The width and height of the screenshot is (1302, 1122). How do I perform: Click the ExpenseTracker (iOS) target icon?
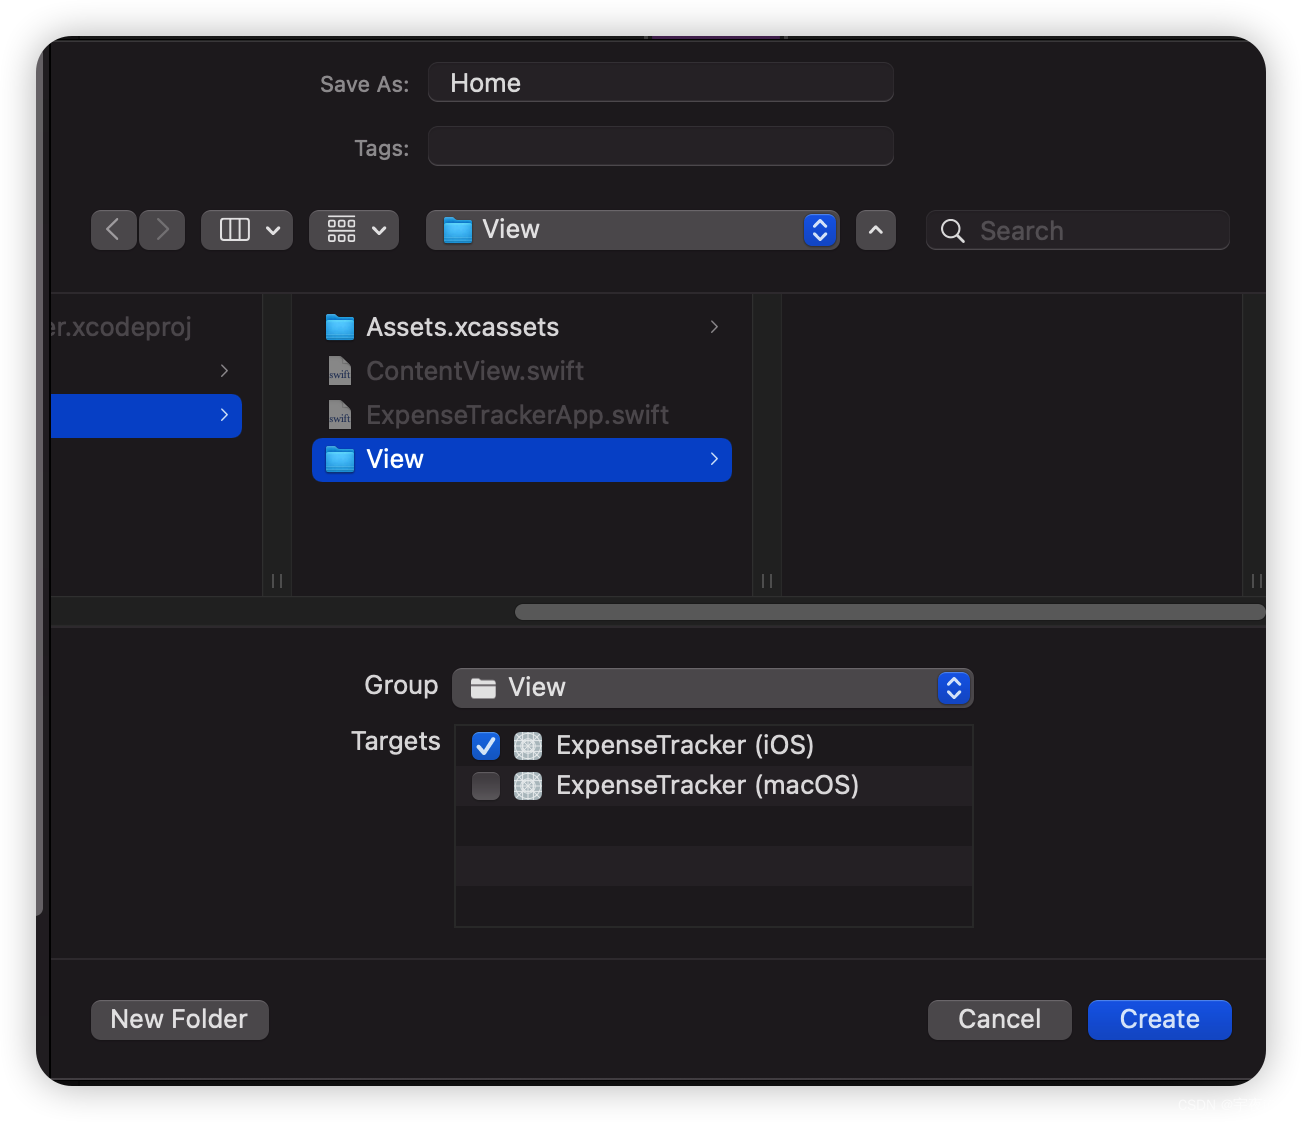[528, 746]
